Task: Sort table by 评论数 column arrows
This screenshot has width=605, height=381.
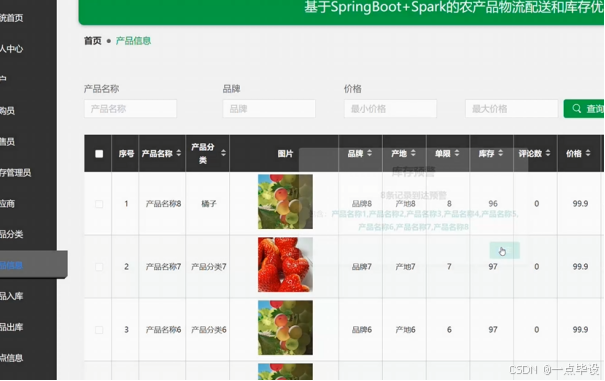Action: click(x=548, y=153)
